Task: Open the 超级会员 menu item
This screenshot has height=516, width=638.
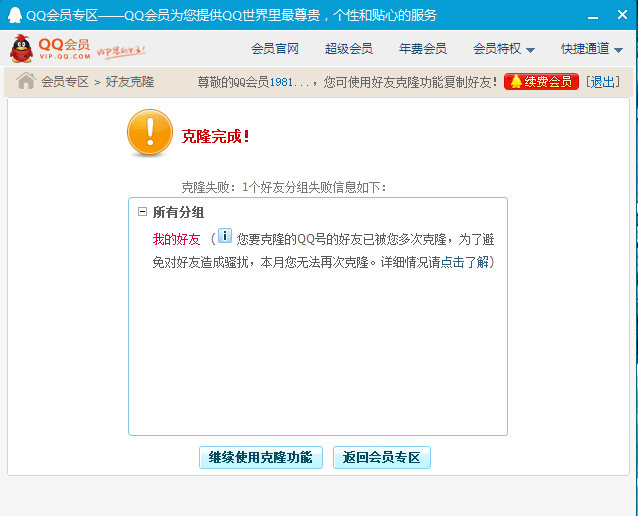Action: [349, 49]
